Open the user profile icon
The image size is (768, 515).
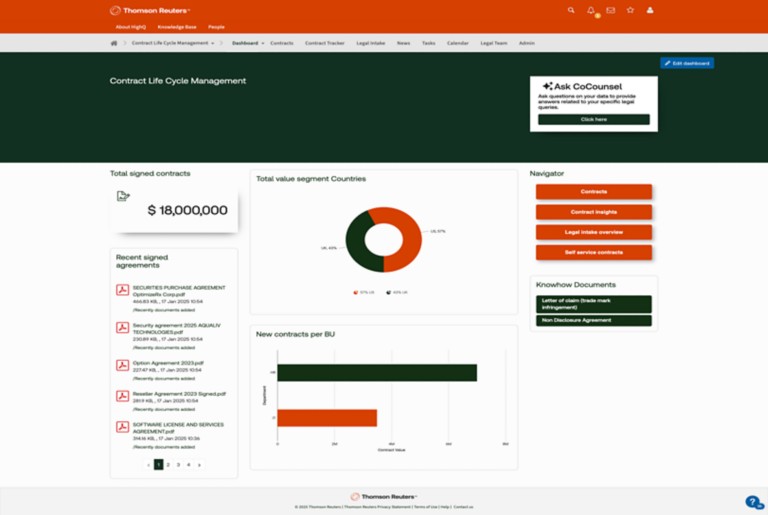pyautogui.click(x=650, y=10)
